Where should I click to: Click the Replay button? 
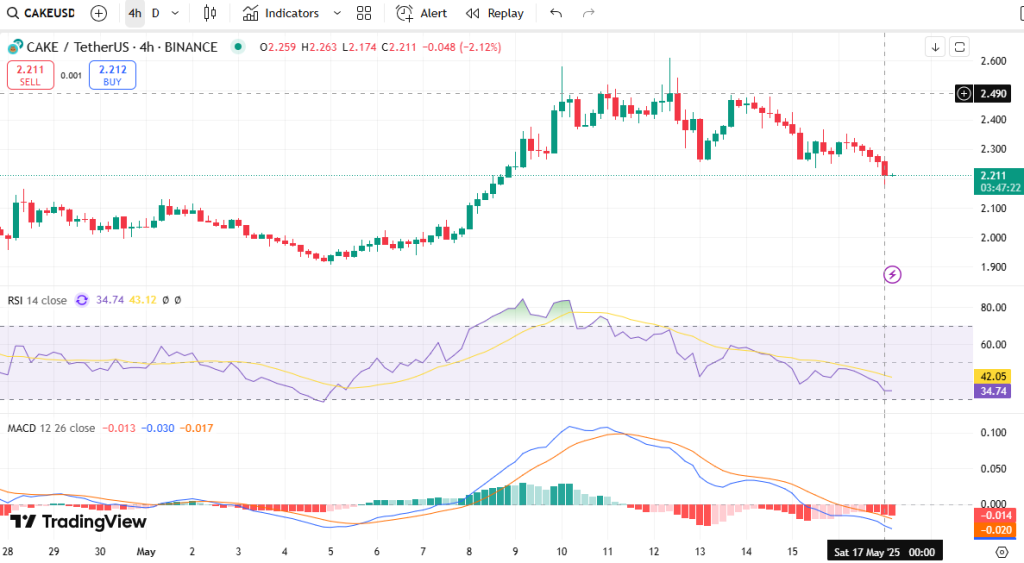click(x=494, y=13)
